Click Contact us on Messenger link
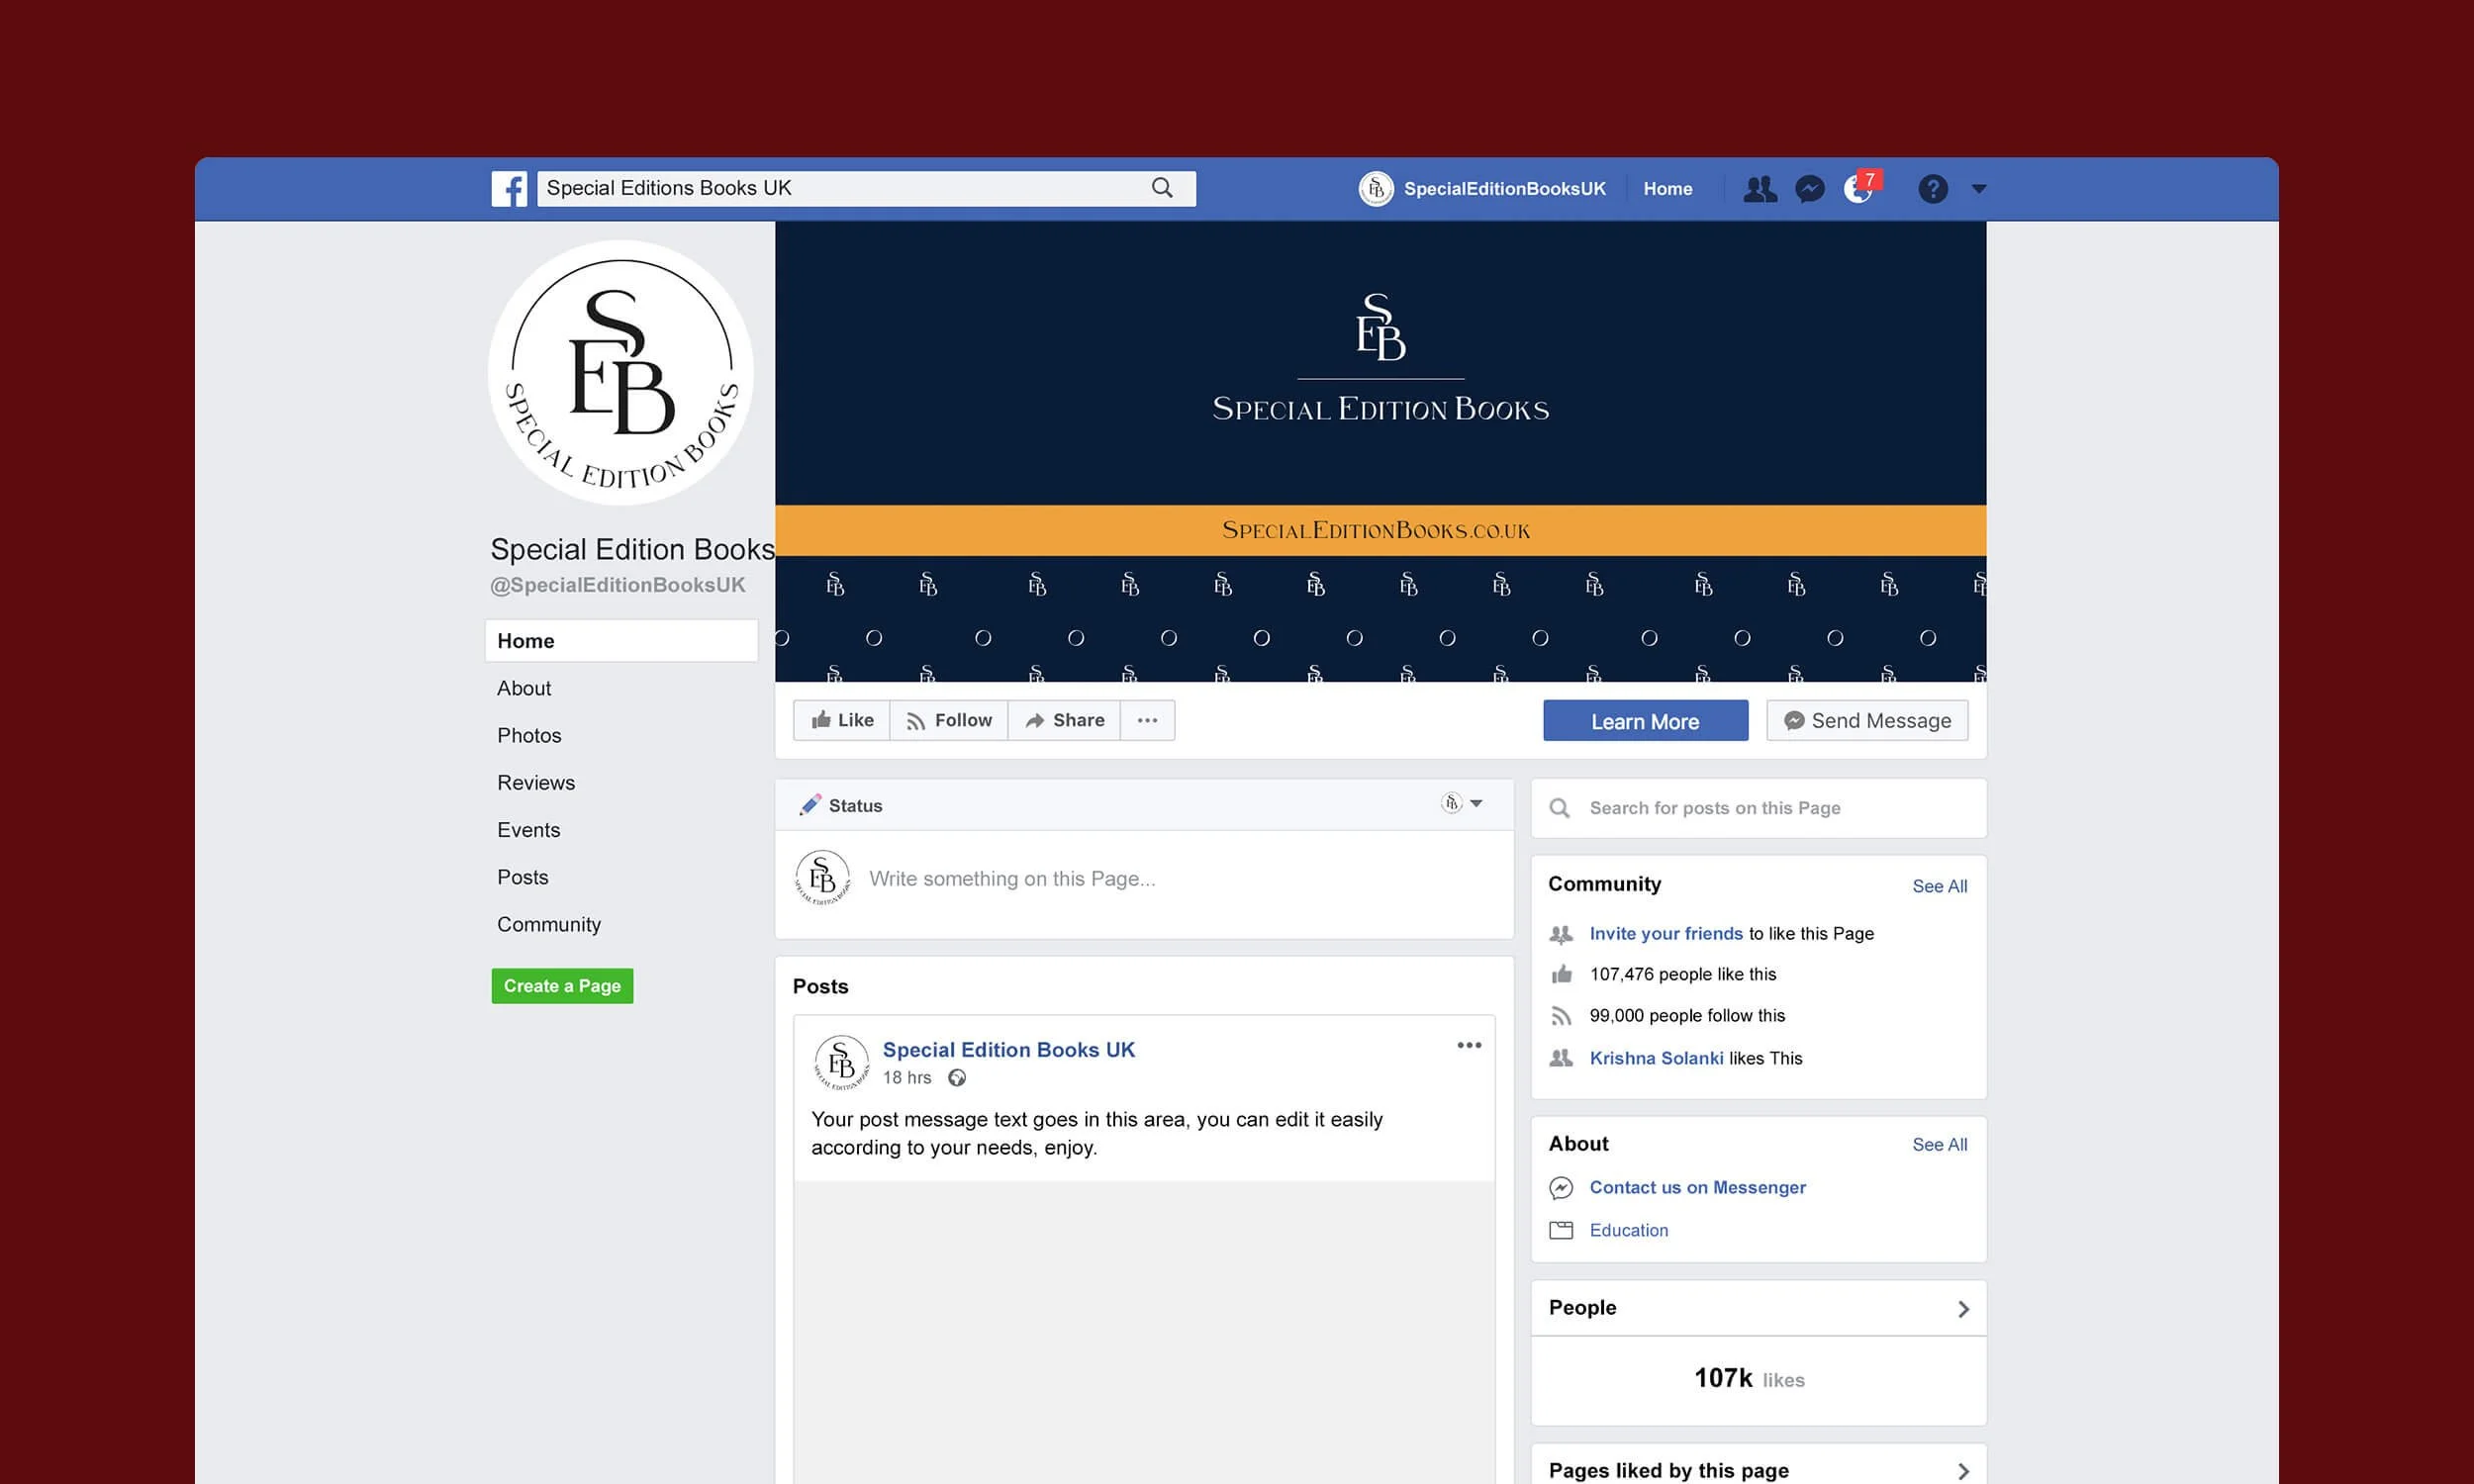The image size is (2474, 1484). coord(1697,1187)
